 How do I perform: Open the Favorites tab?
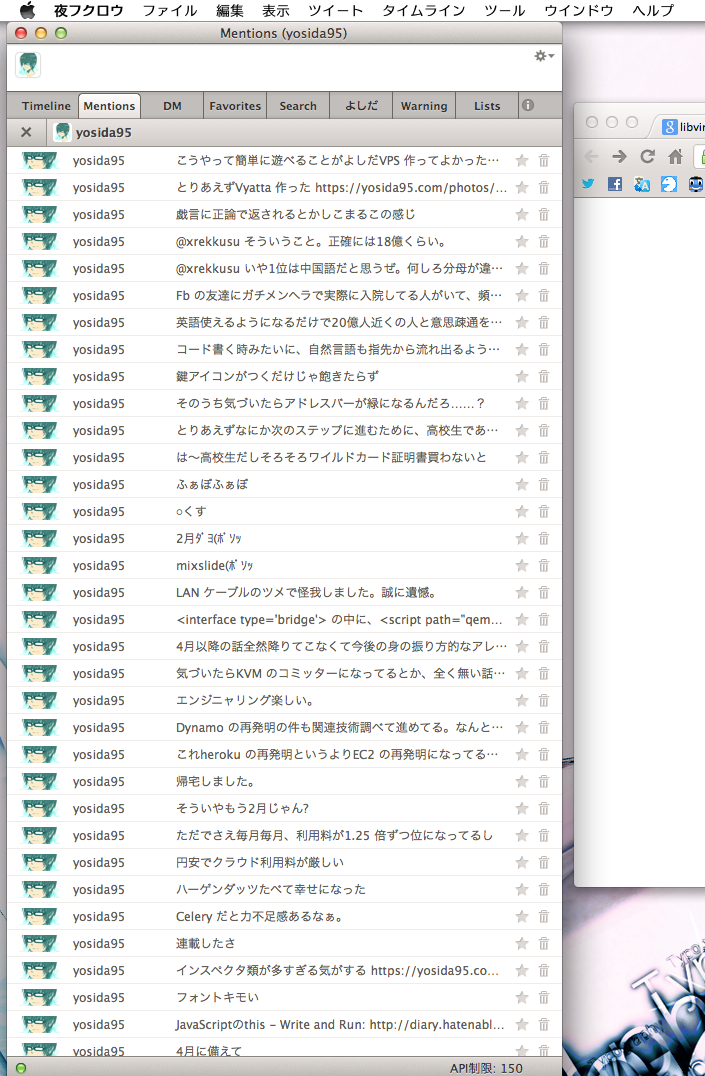click(235, 106)
